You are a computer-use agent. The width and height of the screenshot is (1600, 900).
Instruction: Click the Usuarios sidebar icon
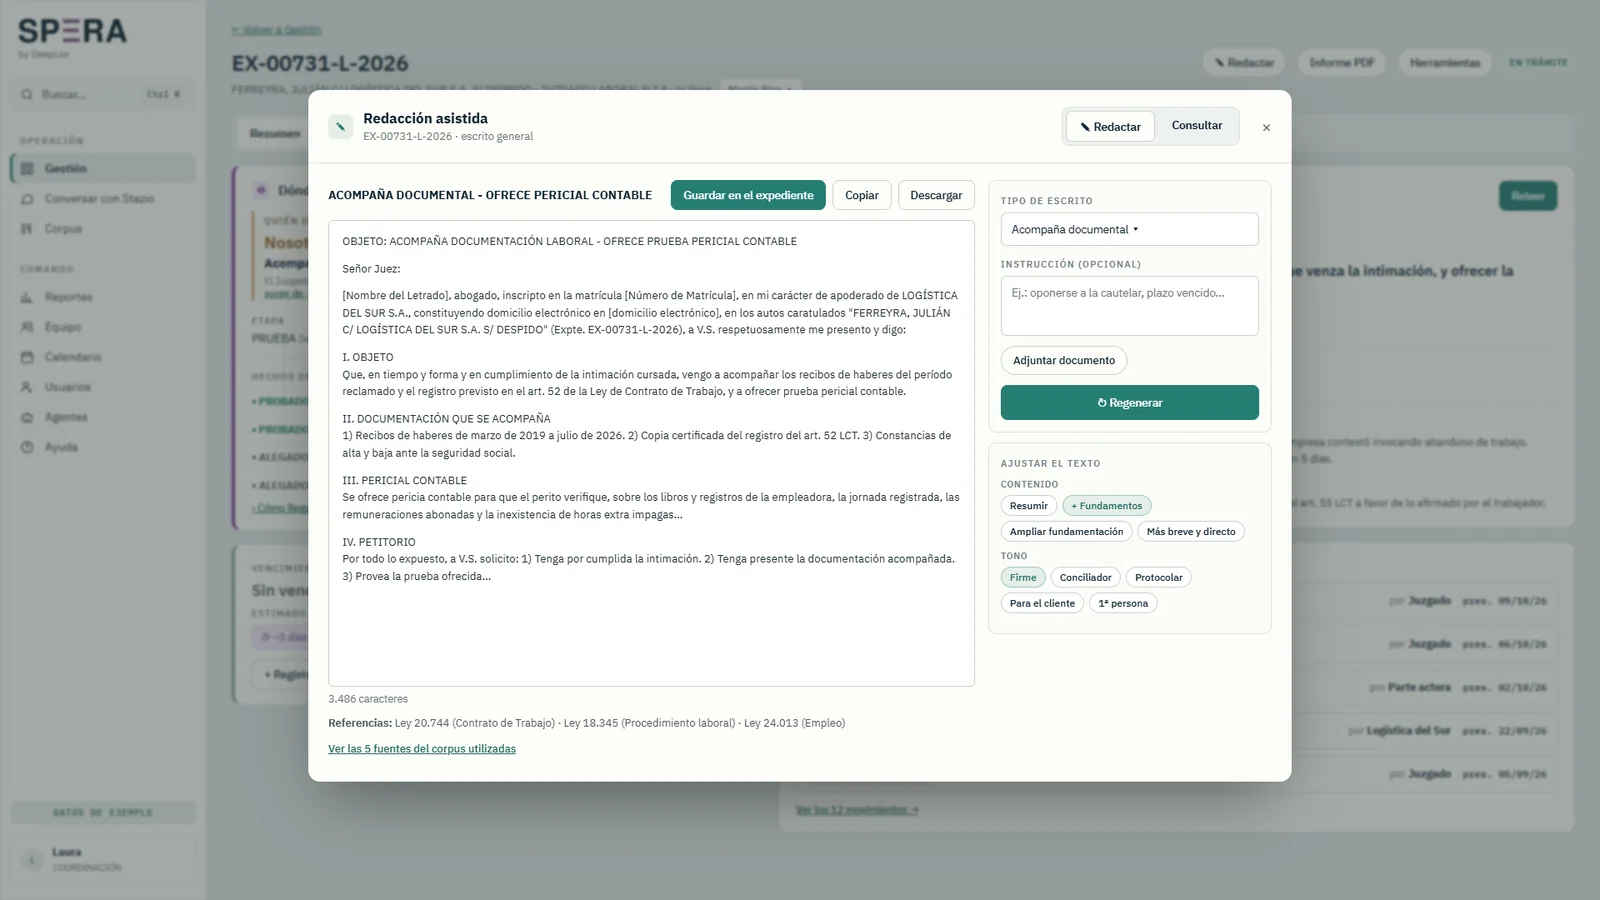click(27, 387)
